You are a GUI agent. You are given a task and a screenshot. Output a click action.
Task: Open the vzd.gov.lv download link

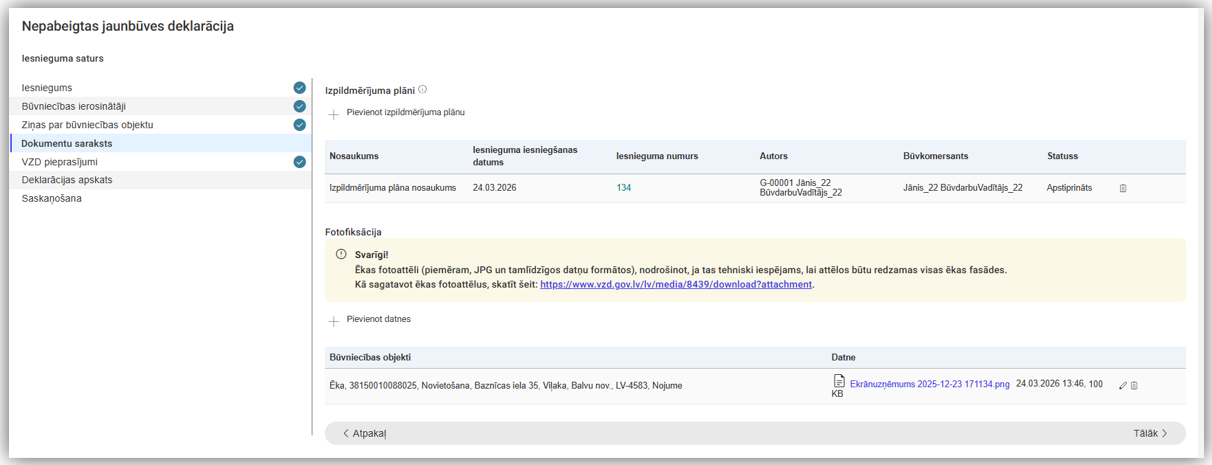click(x=676, y=285)
